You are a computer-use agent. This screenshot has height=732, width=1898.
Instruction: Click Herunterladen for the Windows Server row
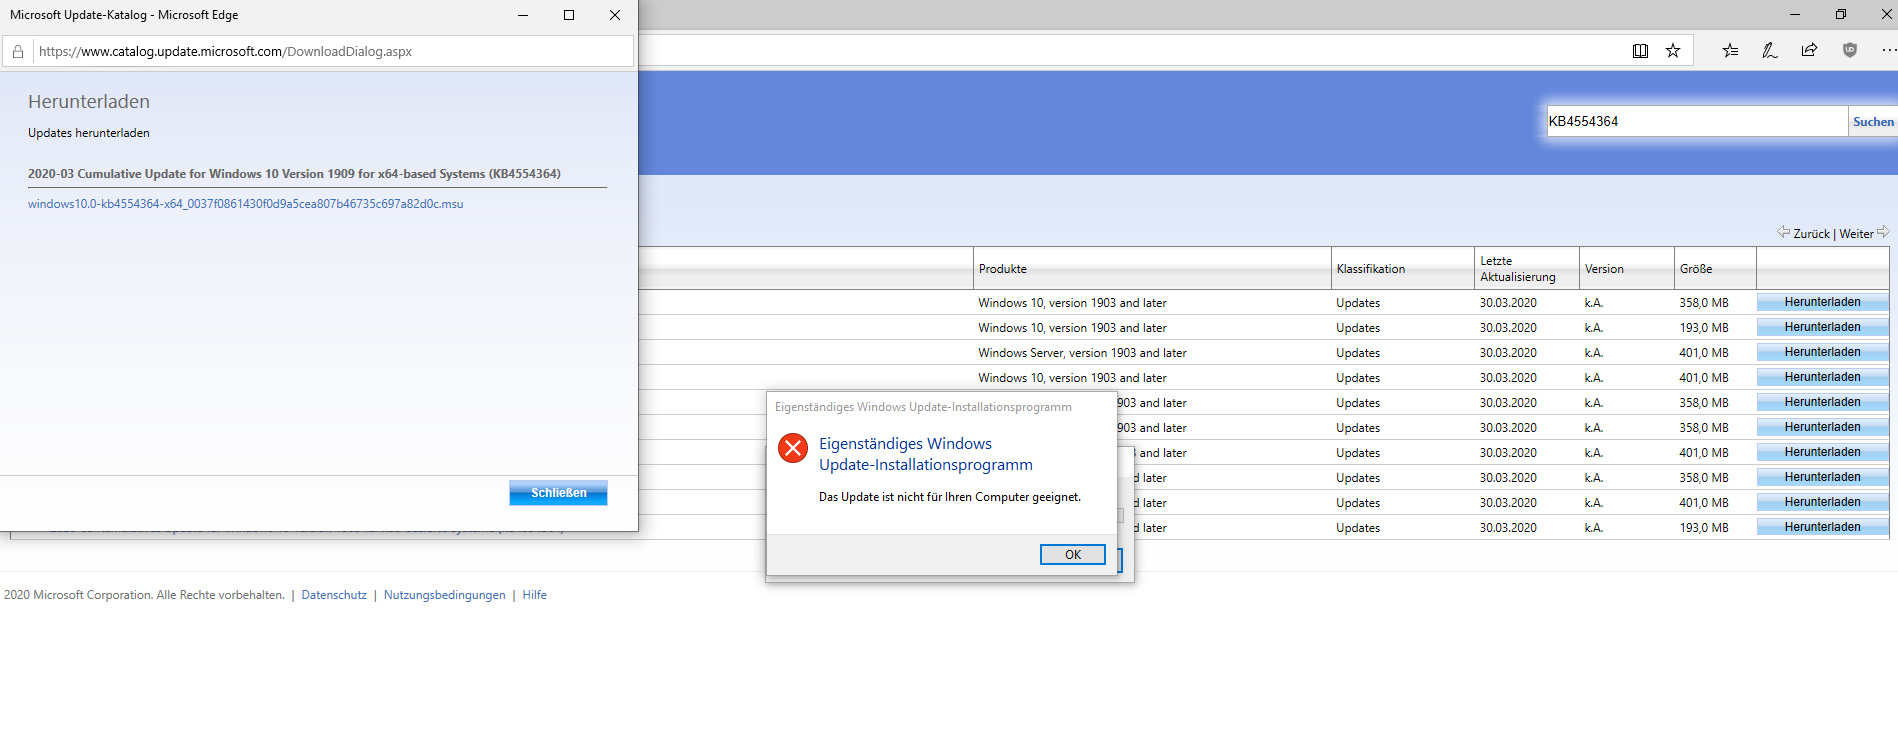1822,352
